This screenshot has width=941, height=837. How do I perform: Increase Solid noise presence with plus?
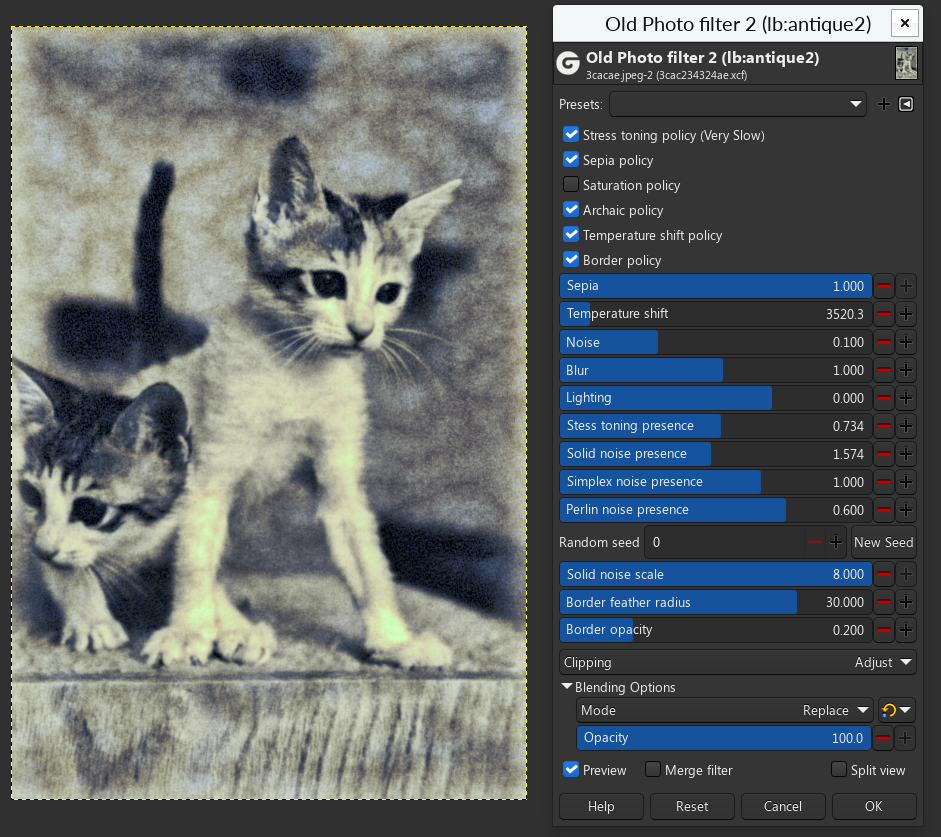click(906, 454)
